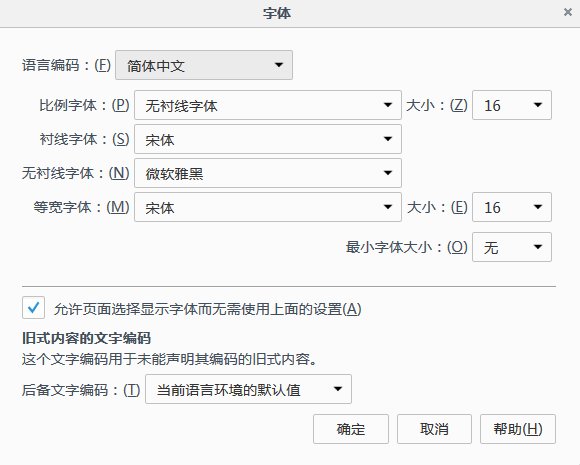This screenshot has height=465, width=580.
Task: Open the 无衬线字体 dropdown showing 微软雅黑
Action: coord(268,173)
